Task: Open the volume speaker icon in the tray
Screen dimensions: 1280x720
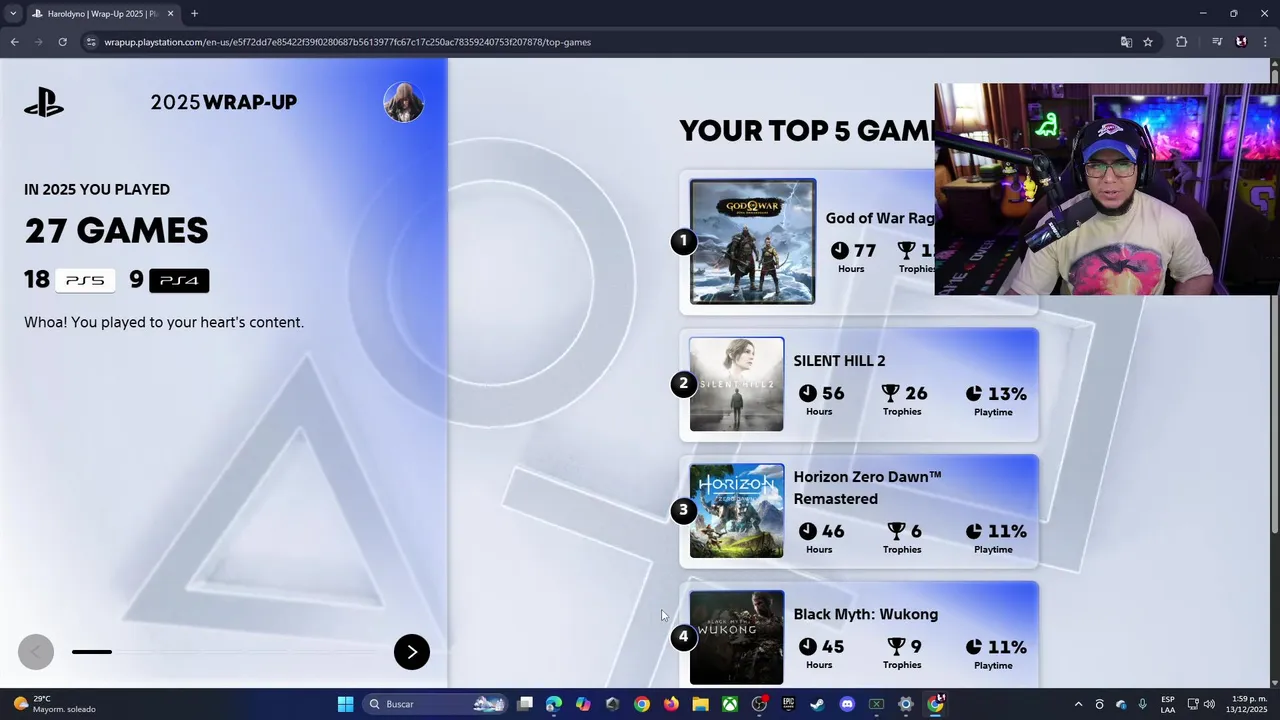Action: pos(1210,704)
